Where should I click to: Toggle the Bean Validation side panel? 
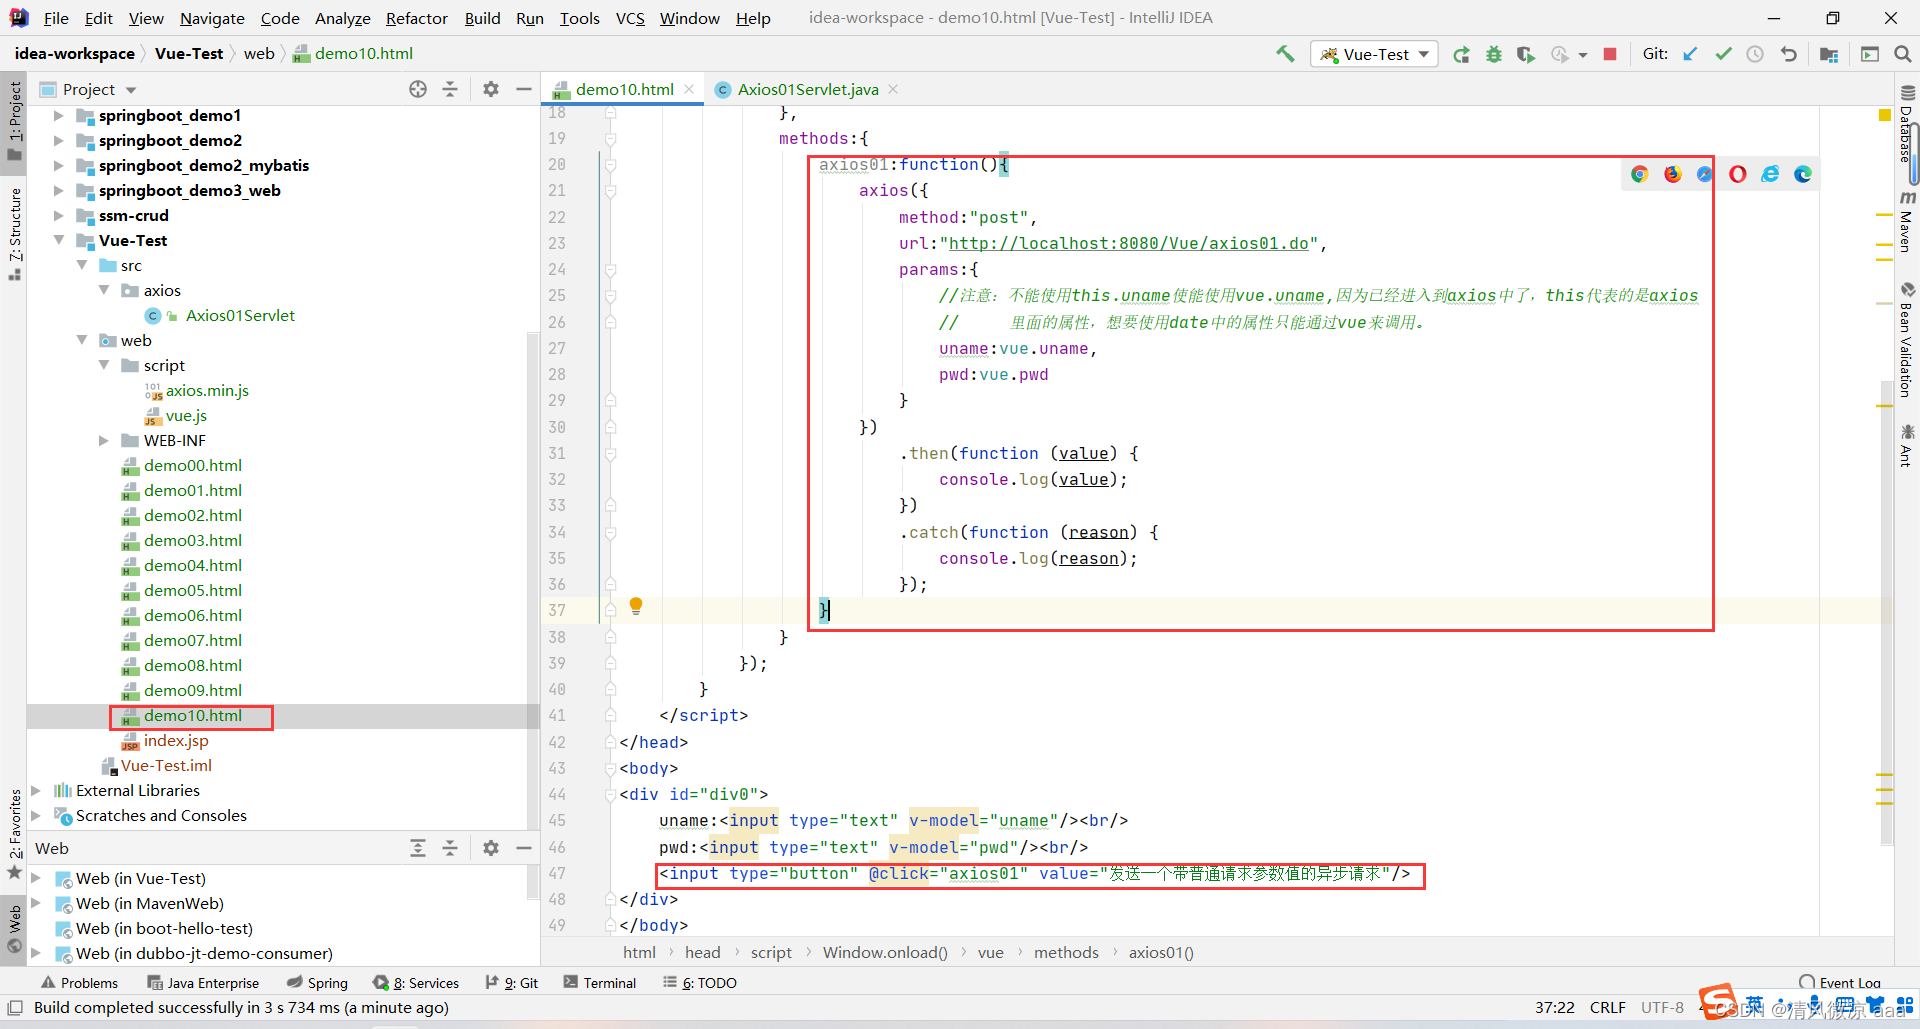(x=1907, y=340)
